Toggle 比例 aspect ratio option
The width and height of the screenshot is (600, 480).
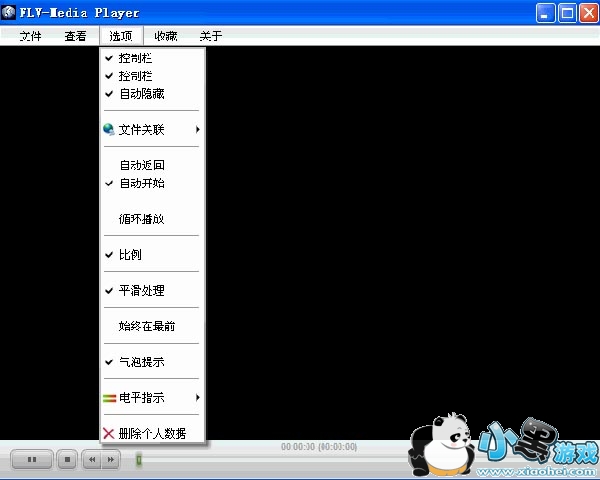pyautogui.click(x=152, y=255)
